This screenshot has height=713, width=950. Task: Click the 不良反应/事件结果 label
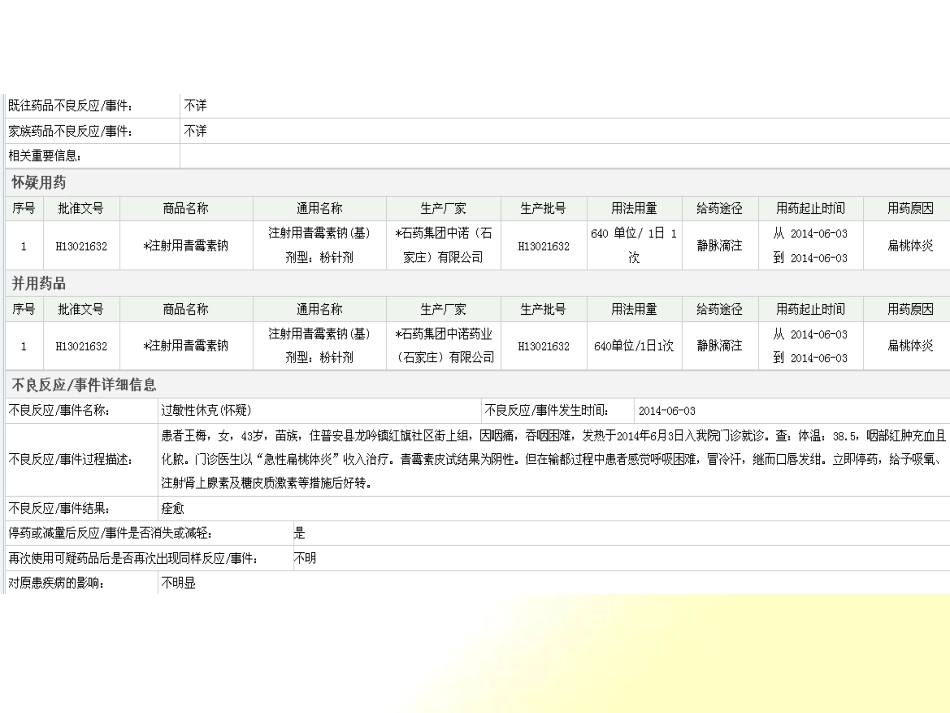(59, 508)
